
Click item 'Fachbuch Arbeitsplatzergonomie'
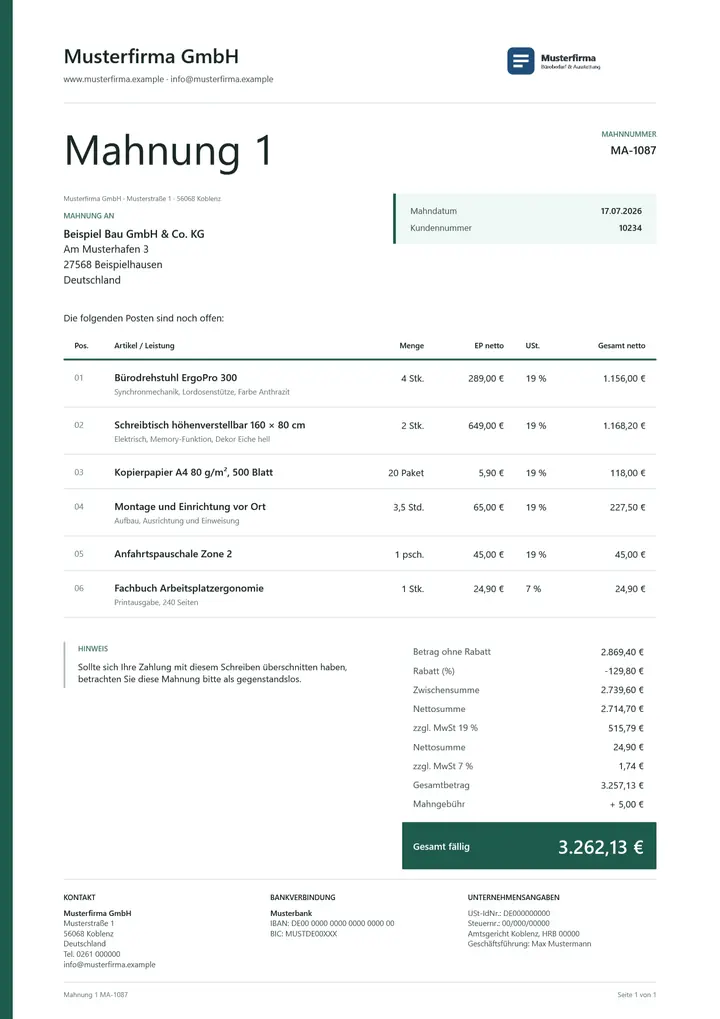[x=189, y=588]
